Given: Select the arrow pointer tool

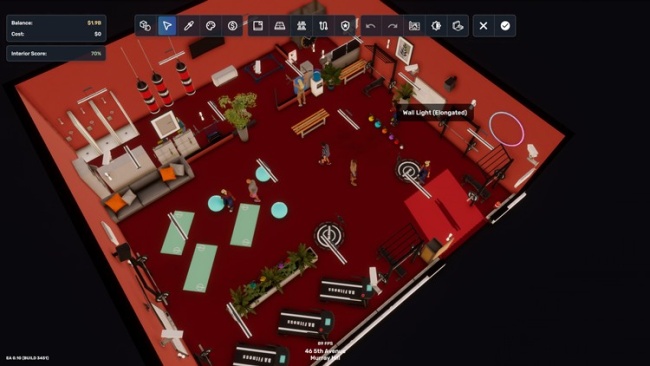Looking at the screenshot, I should pos(167,26).
